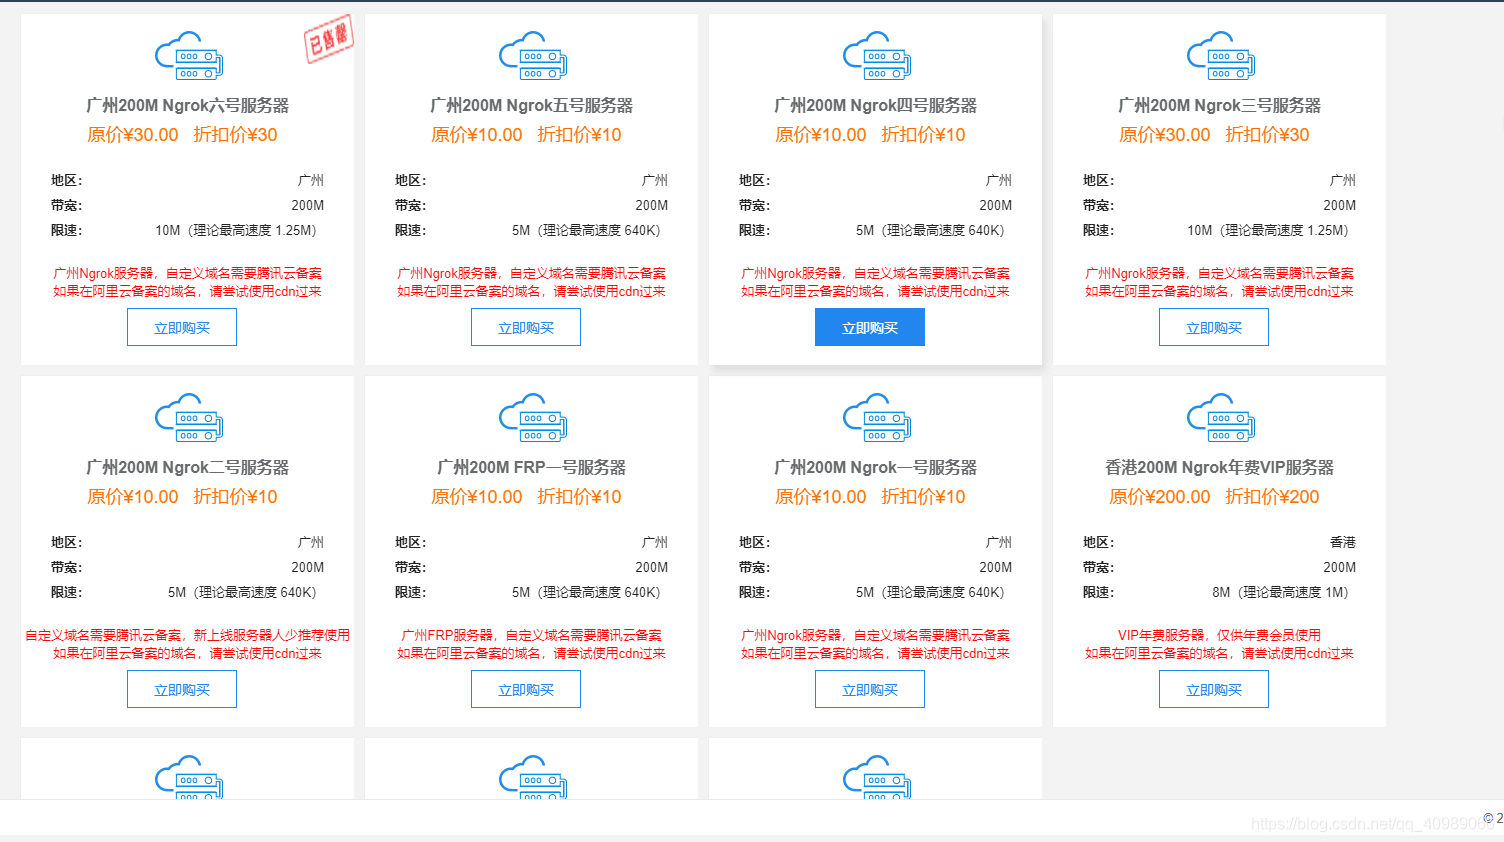1504x842 pixels.
Task: Click 5M（理论最高速度 640K）on Ngrok一号服务器 card
Action: [930, 592]
